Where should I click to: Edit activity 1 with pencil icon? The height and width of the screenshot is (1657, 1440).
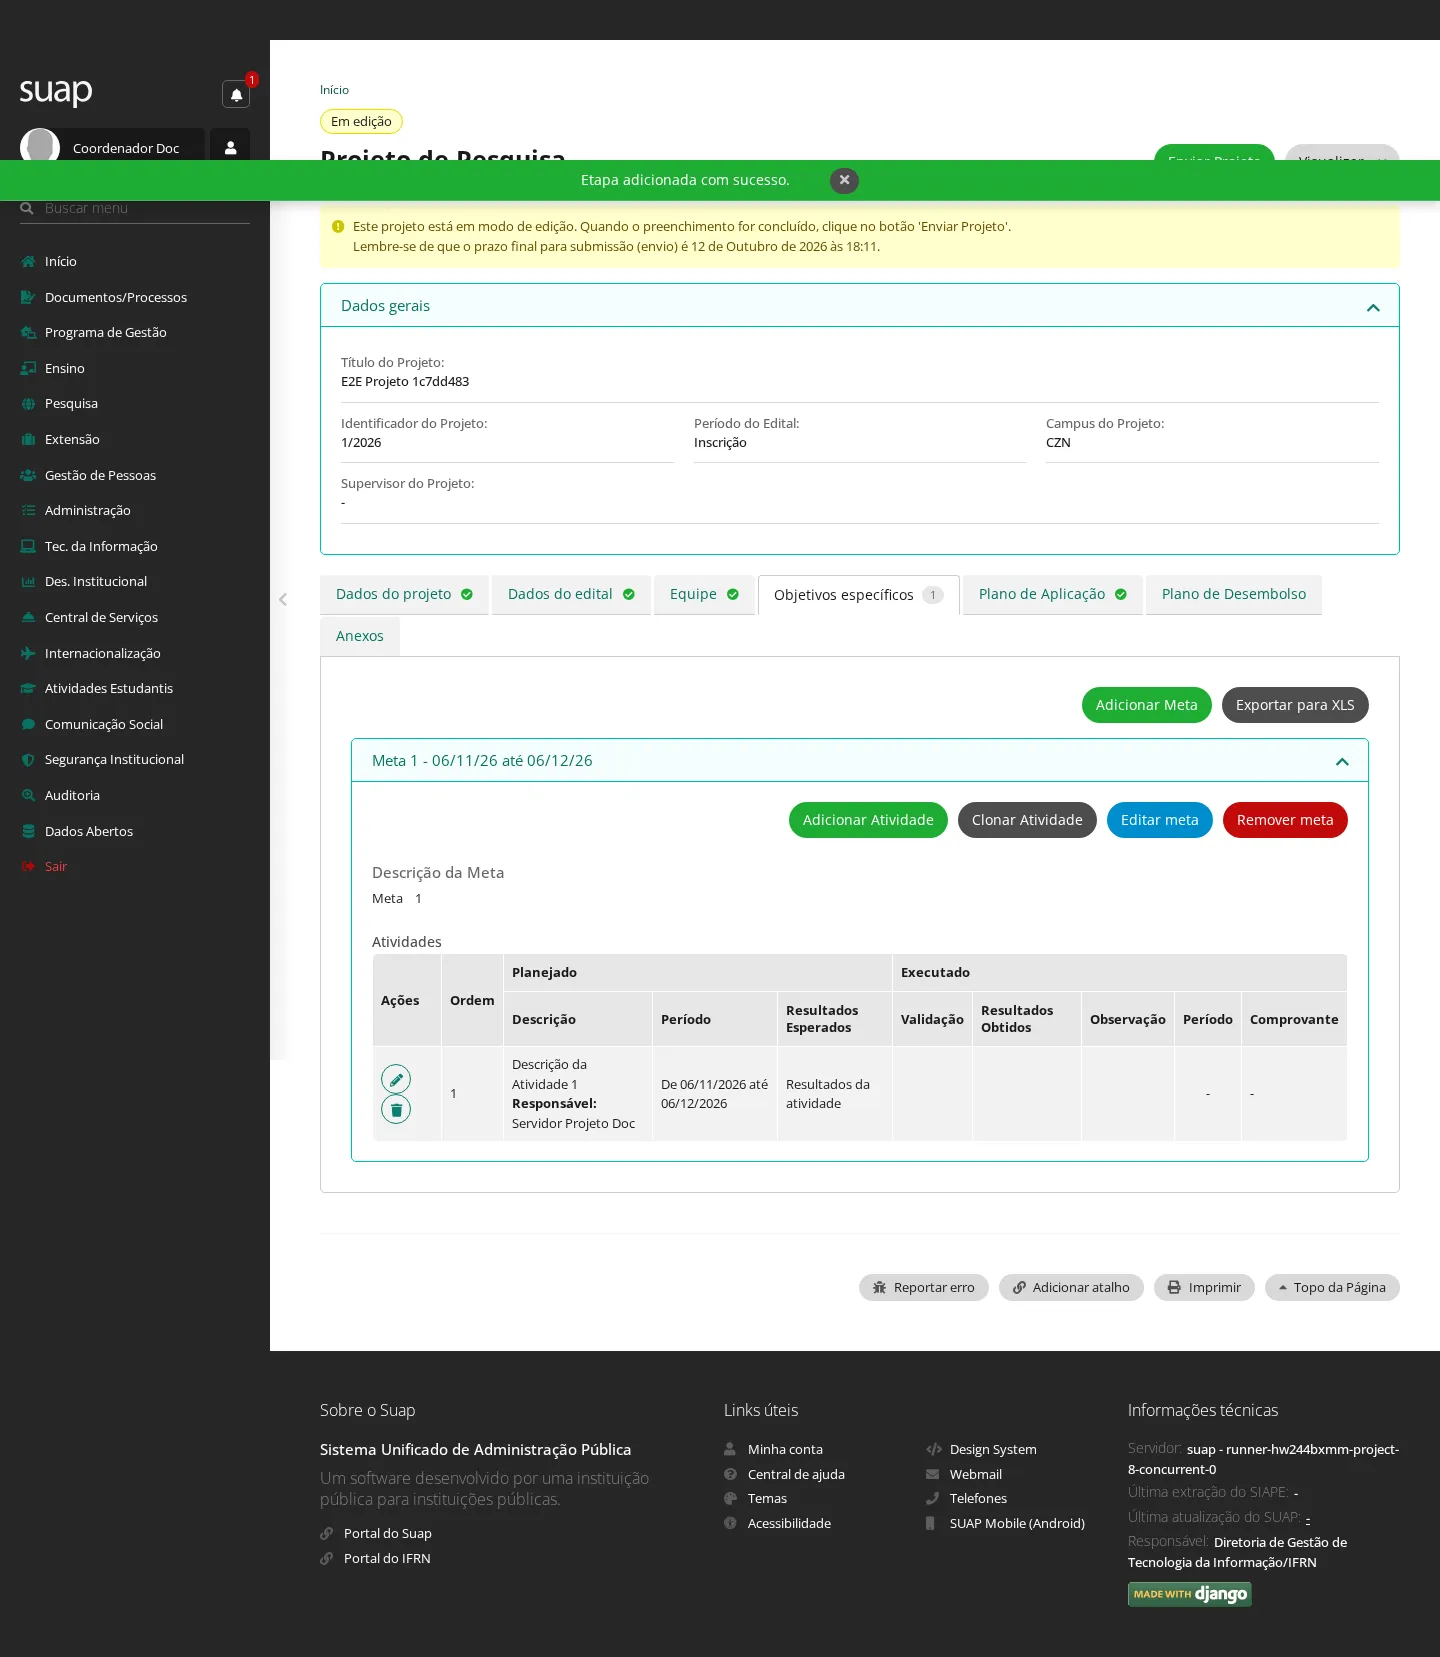(x=396, y=1079)
